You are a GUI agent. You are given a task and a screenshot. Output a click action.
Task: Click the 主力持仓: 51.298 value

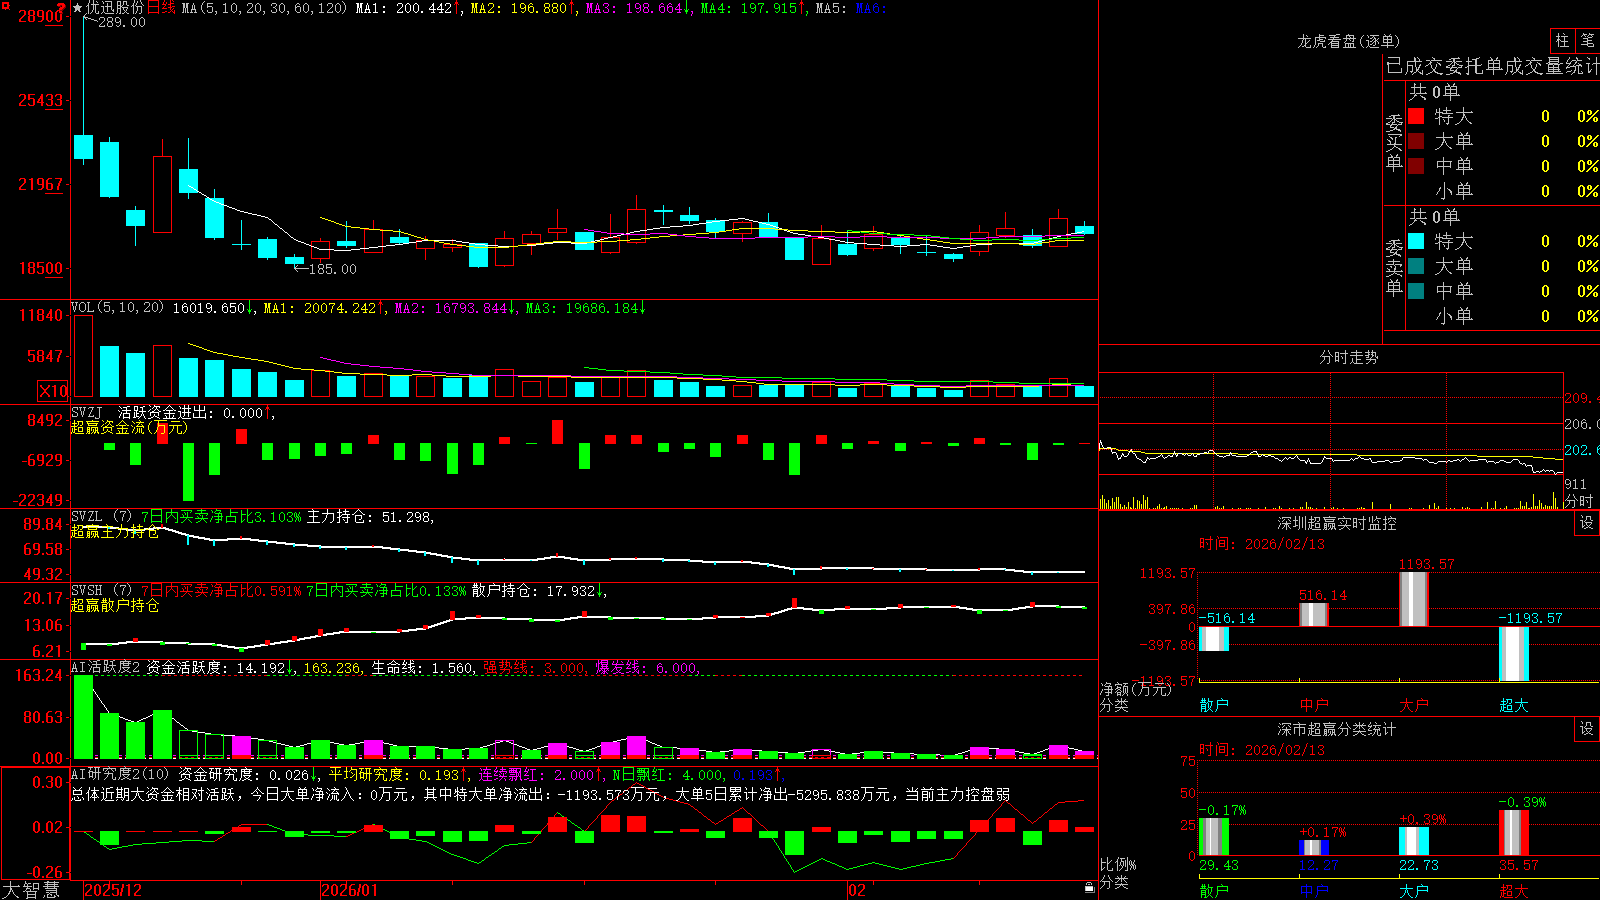pos(370,517)
